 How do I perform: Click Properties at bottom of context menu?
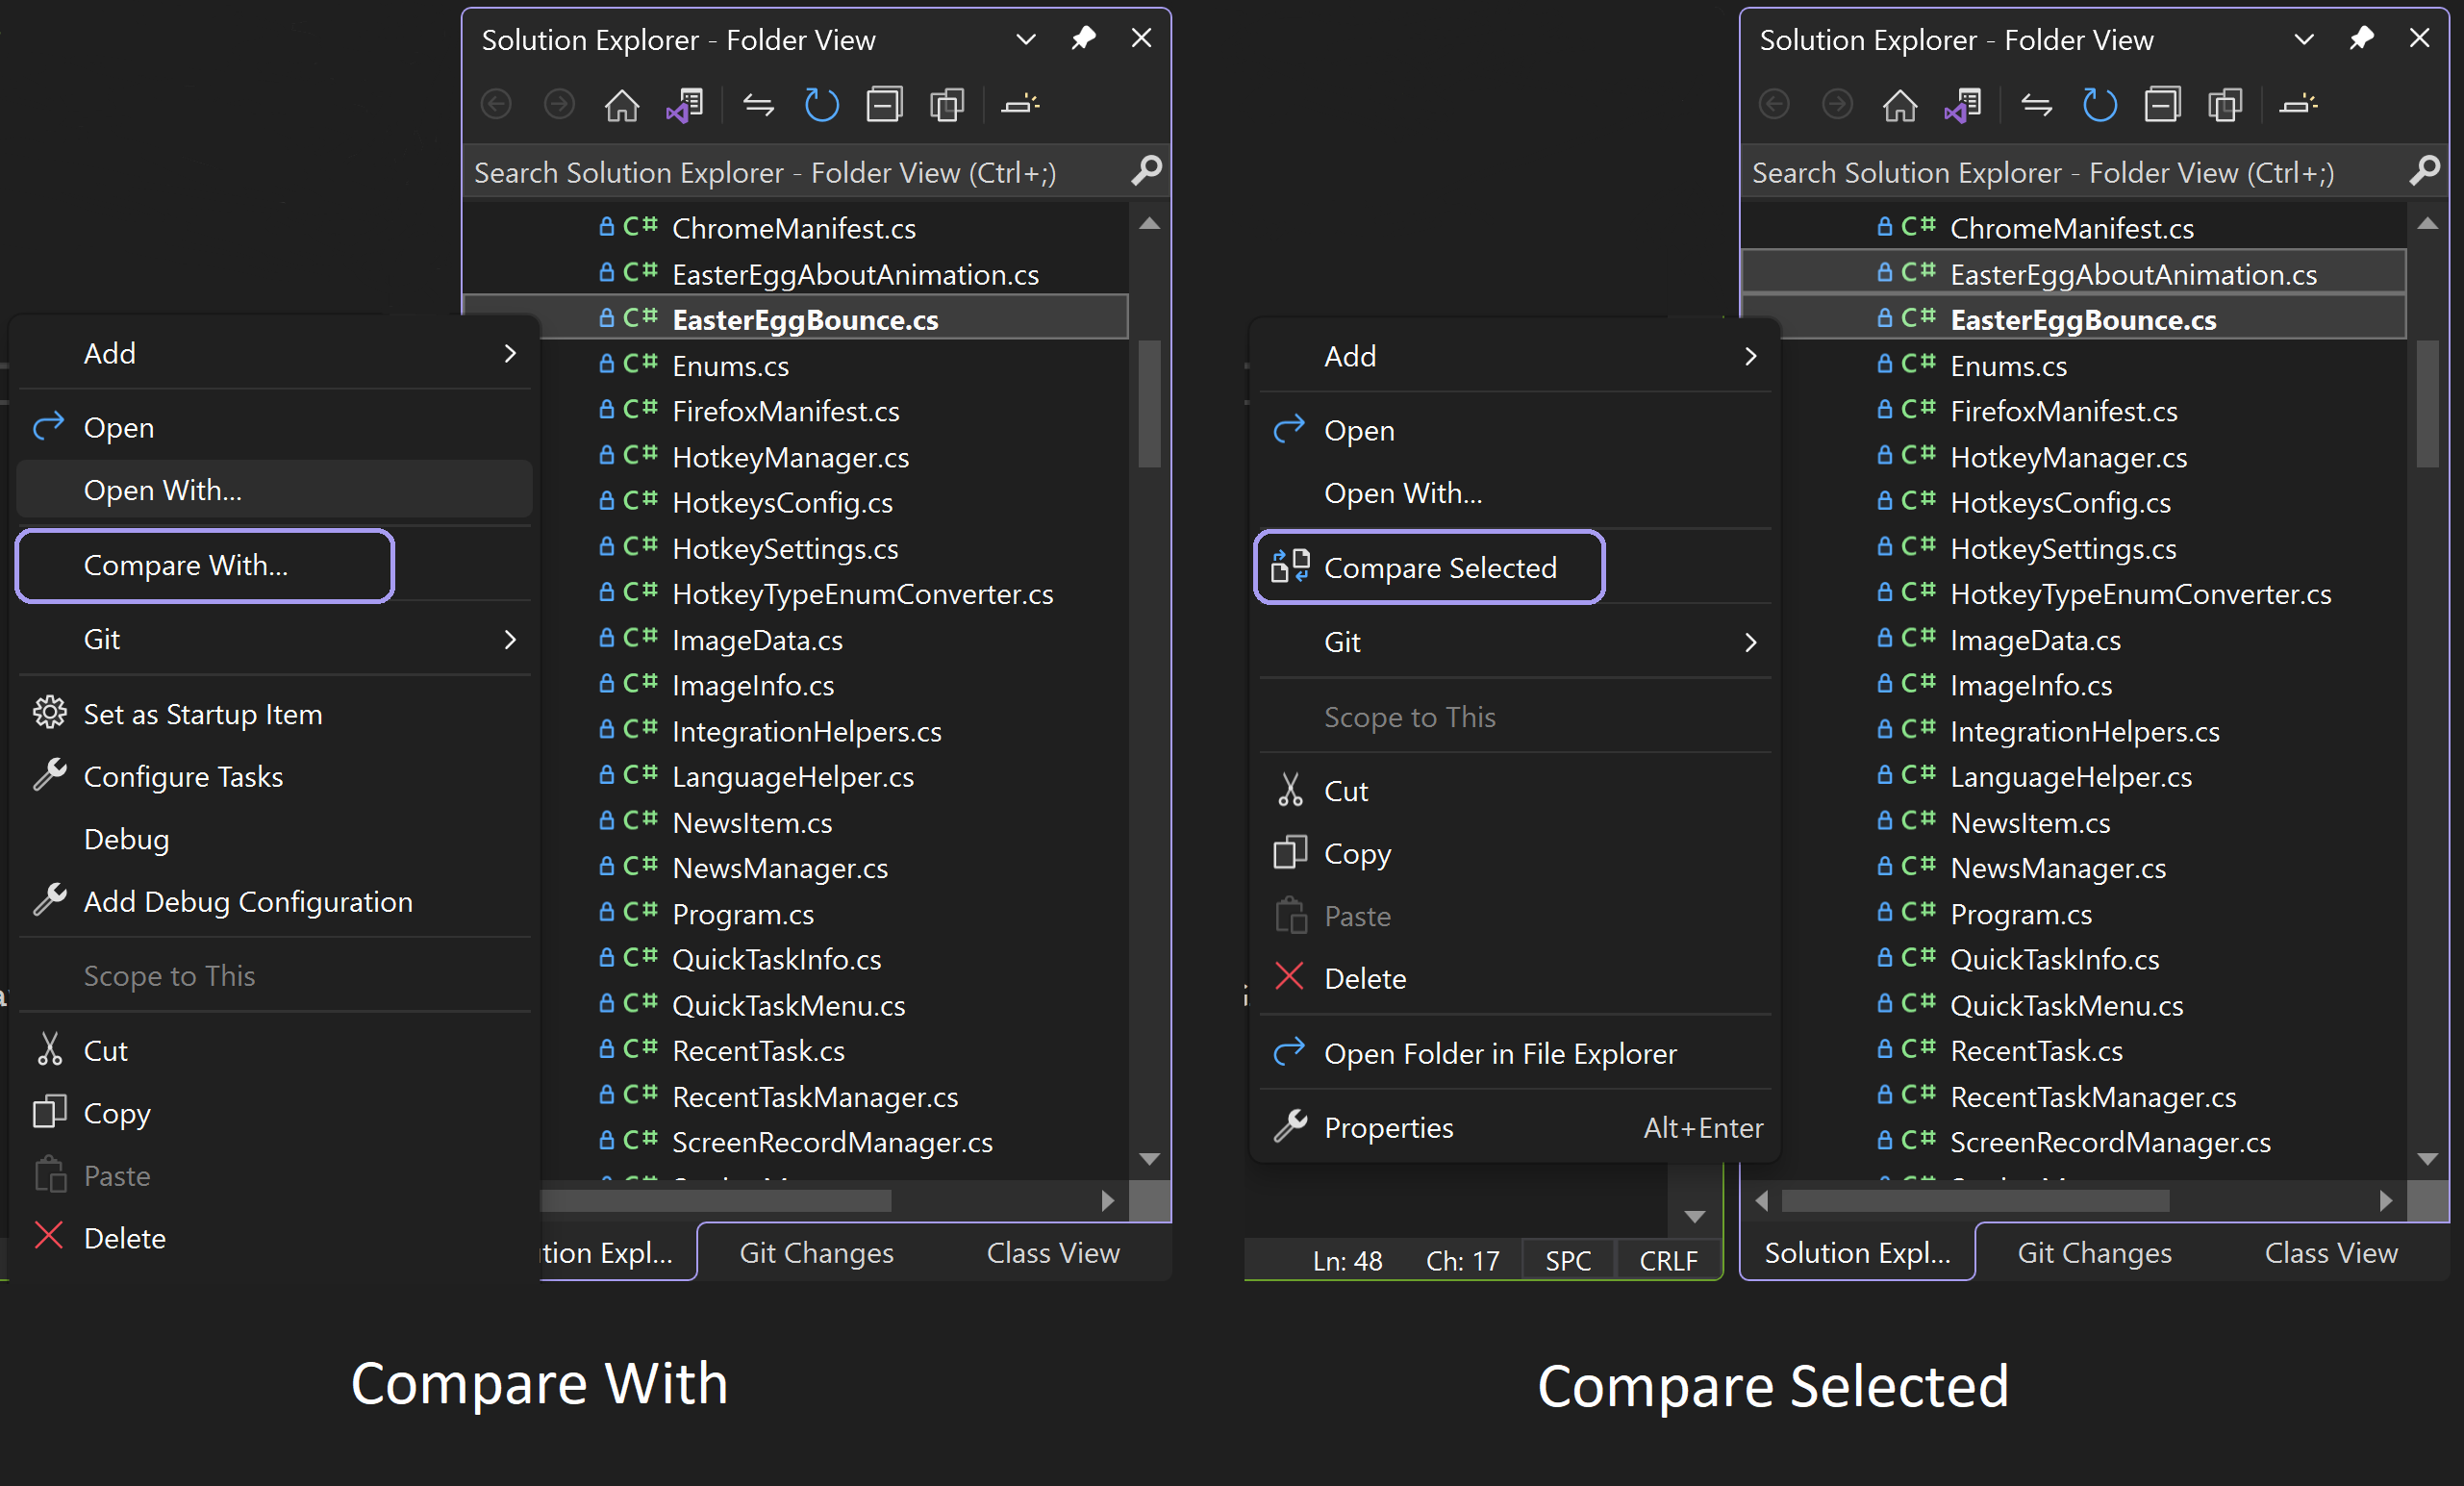(1389, 1127)
